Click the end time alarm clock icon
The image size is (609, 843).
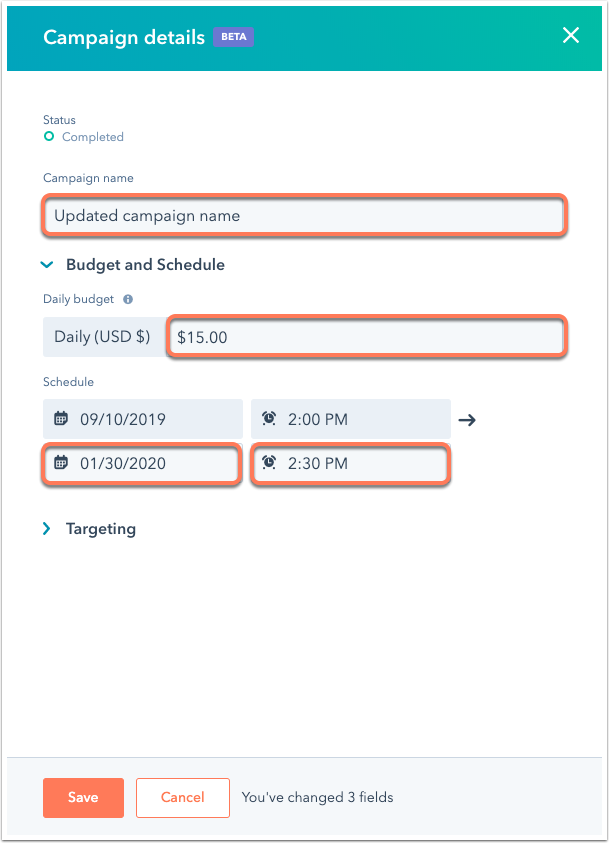pos(269,462)
